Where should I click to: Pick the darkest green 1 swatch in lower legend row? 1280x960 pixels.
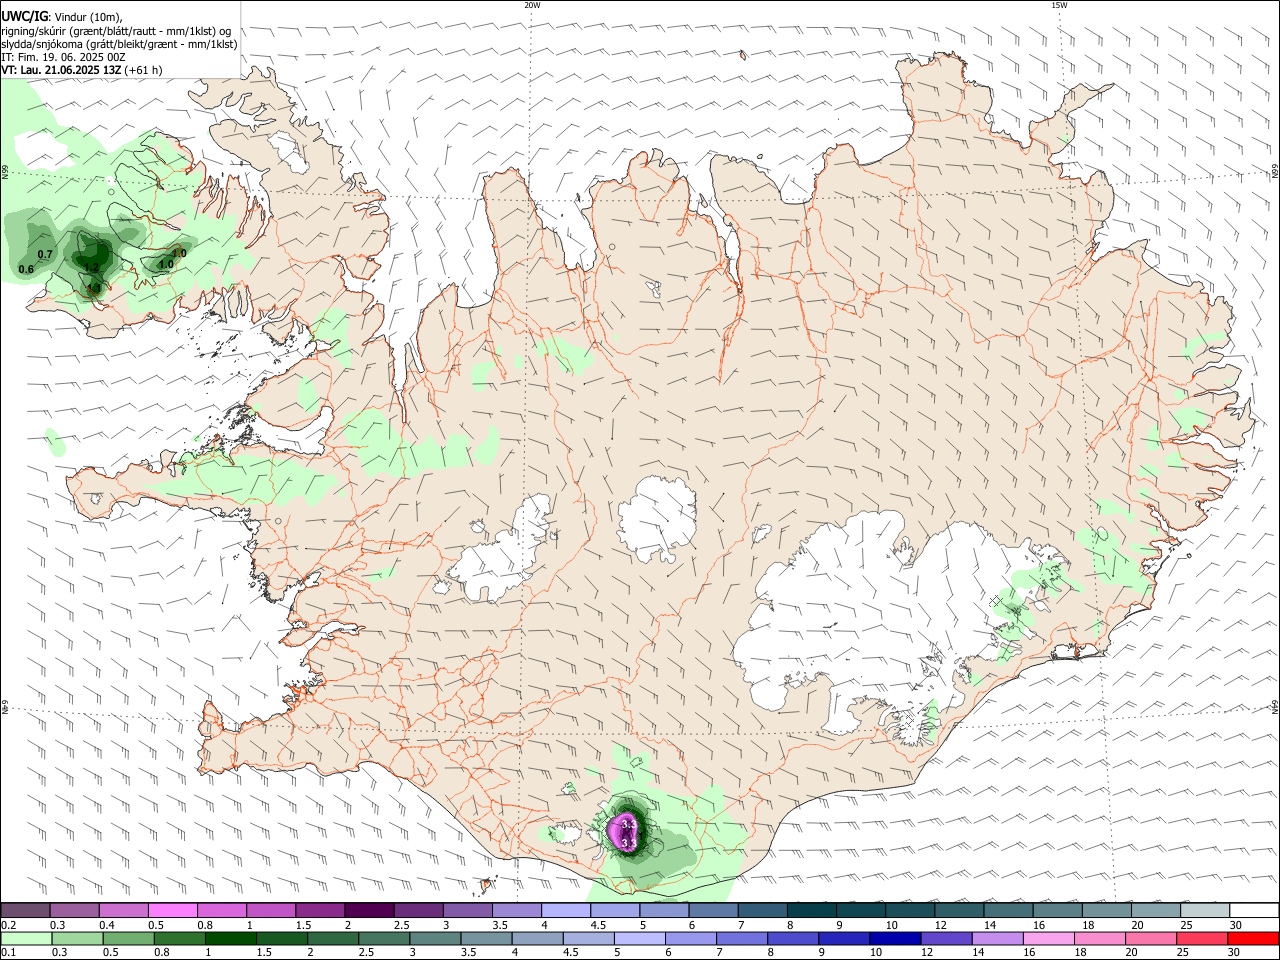click(x=230, y=939)
